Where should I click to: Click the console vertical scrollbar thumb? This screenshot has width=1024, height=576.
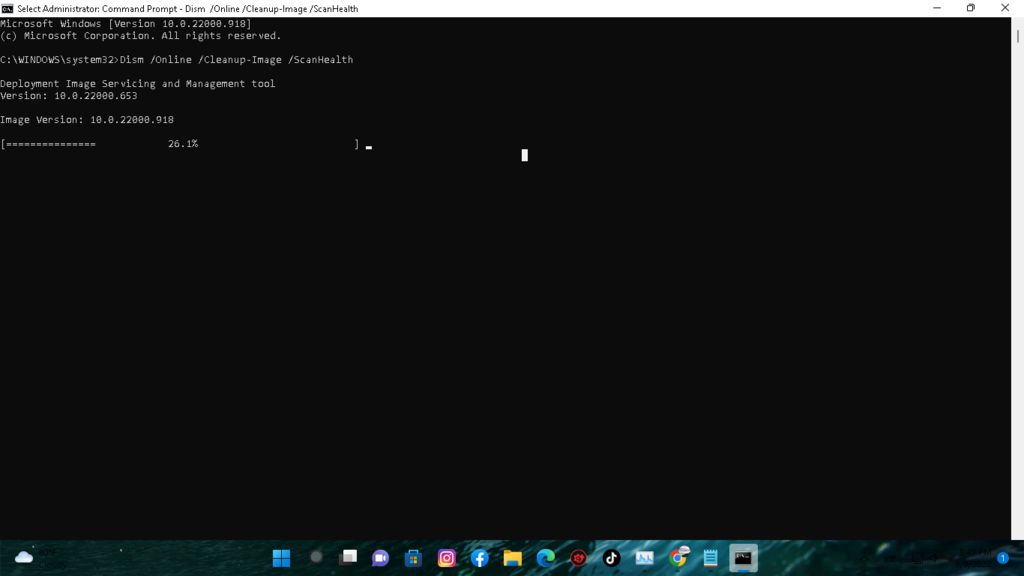[x=1017, y=36]
